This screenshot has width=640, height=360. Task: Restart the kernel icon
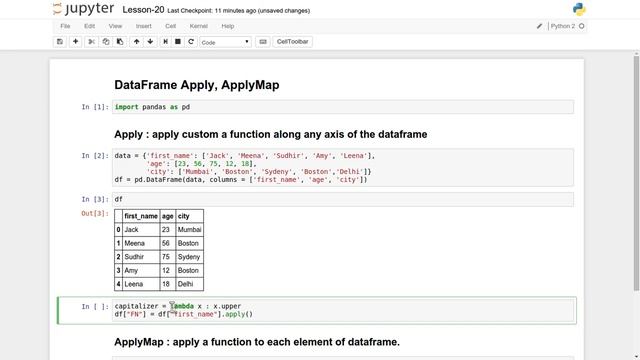191,42
